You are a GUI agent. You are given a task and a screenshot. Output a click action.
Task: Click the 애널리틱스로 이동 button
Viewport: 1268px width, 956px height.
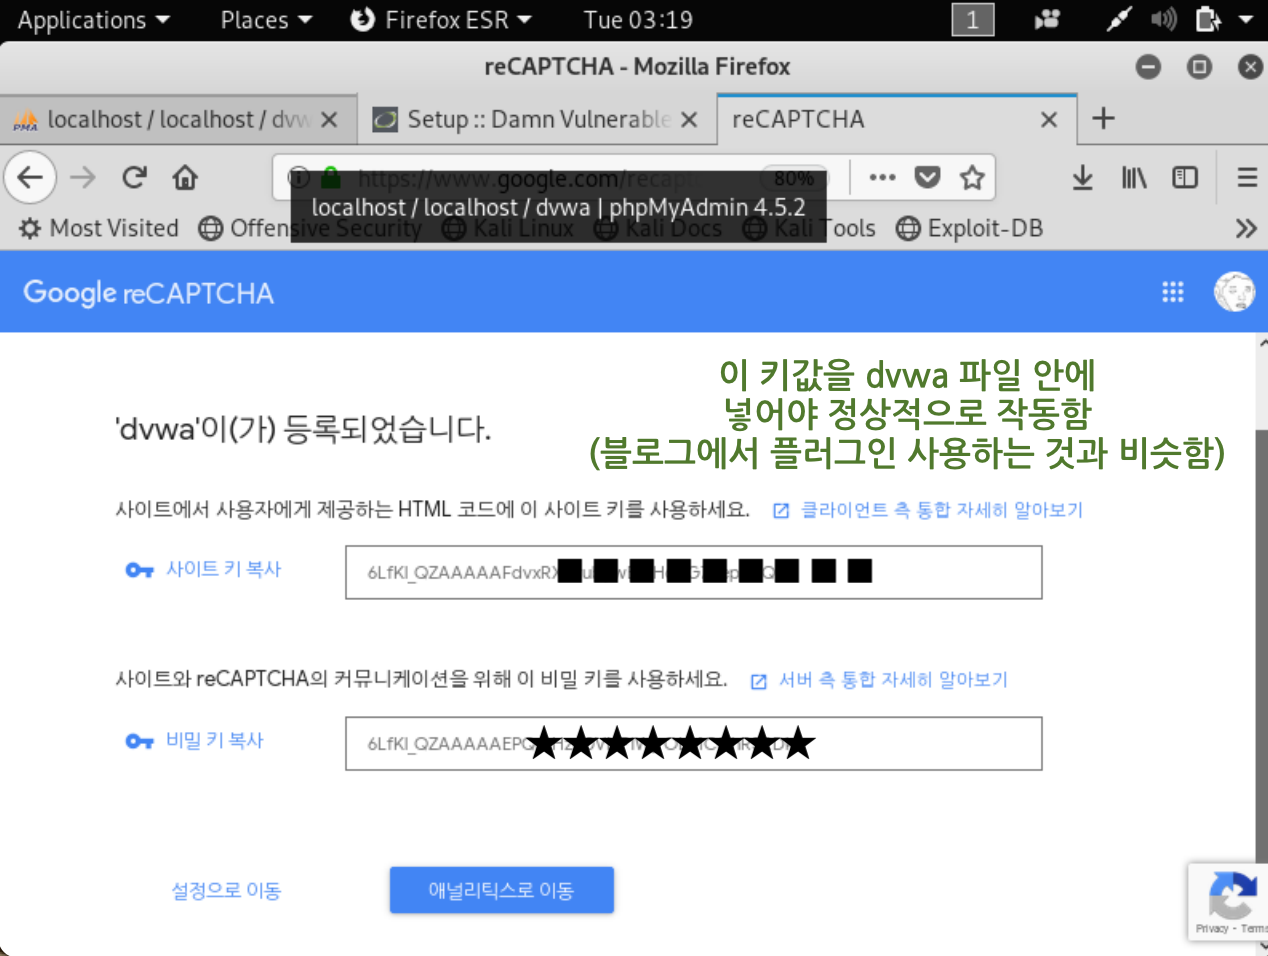[501, 890]
